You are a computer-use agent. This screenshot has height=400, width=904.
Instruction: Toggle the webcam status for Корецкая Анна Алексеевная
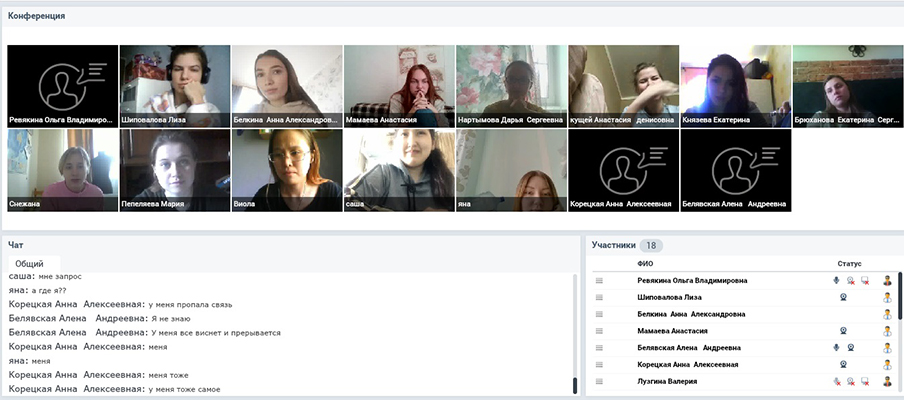pos(843,365)
